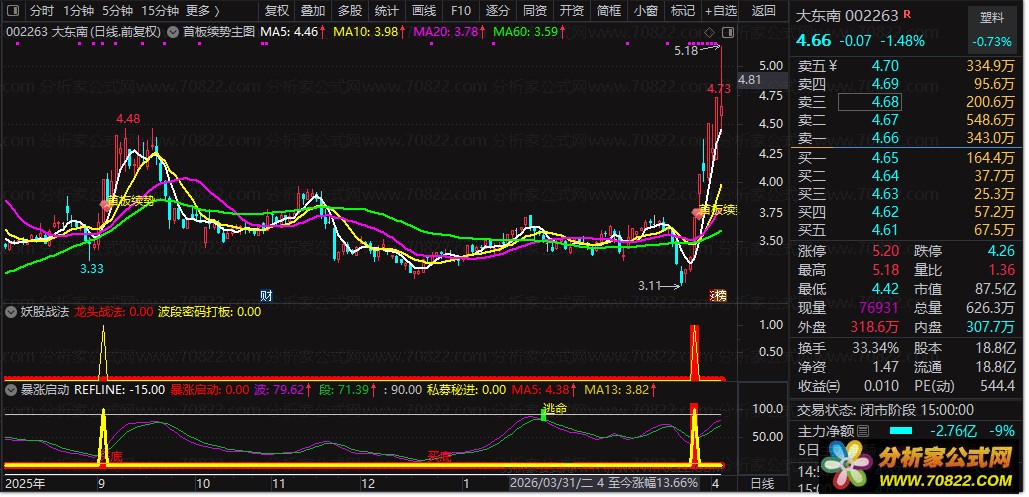Click the 涨停 limit-up price 5.20
The width and height of the screenshot is (1029, 497).
coord(885,251)
